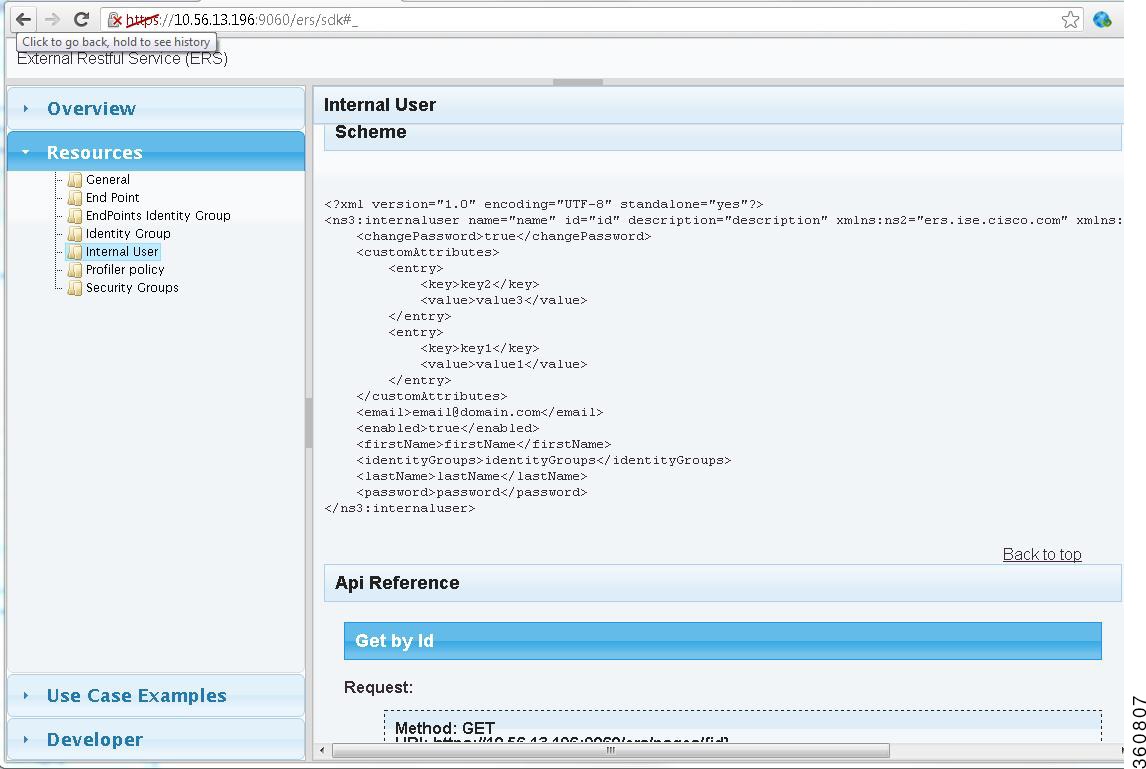
Task: Click the Identity Group folder icon
Action: [x=75, y=234]
